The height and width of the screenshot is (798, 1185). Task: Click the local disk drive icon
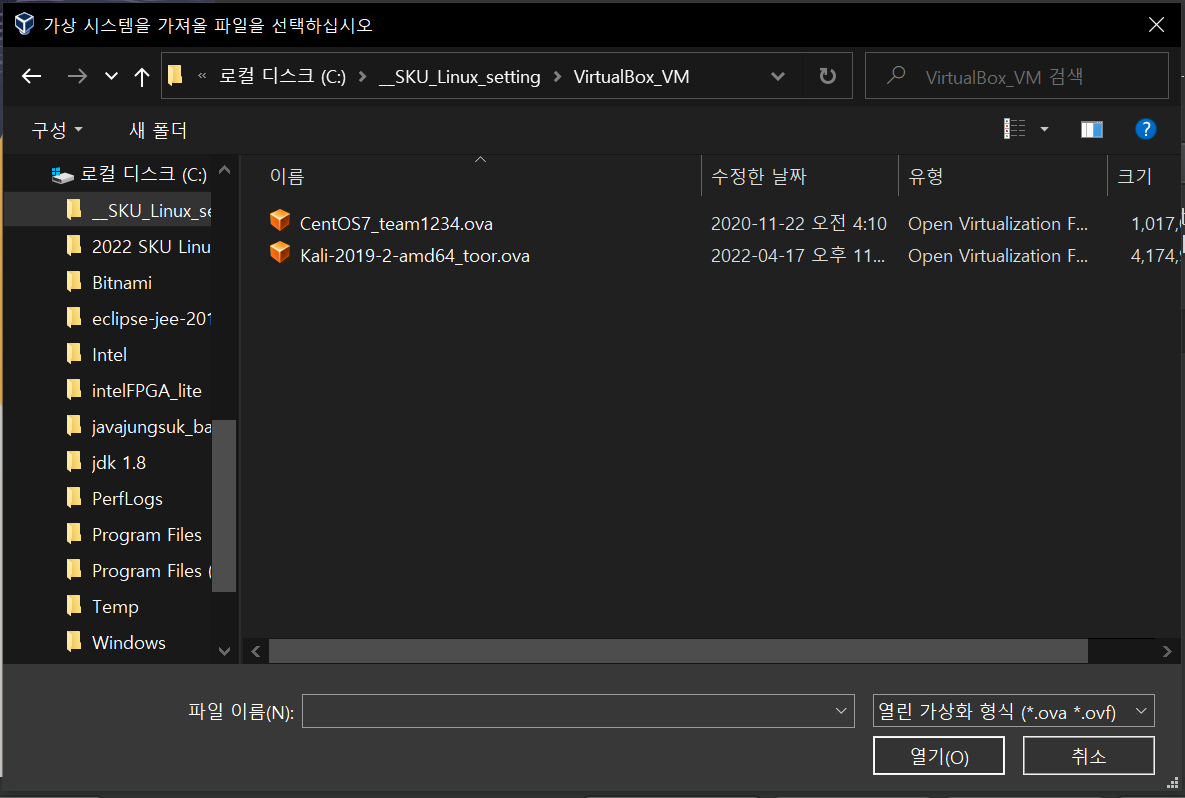tap(62, 175)
